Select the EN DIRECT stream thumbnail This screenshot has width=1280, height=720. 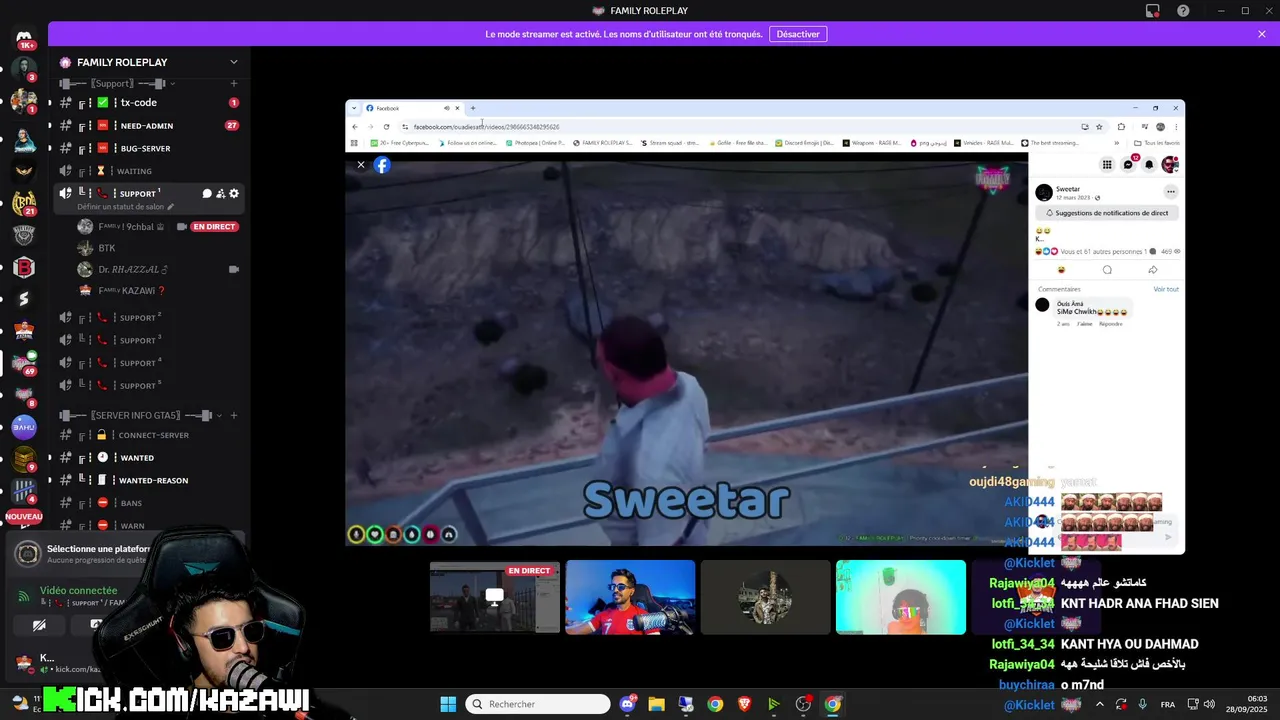pyautogui.click(x=495, y=597)
